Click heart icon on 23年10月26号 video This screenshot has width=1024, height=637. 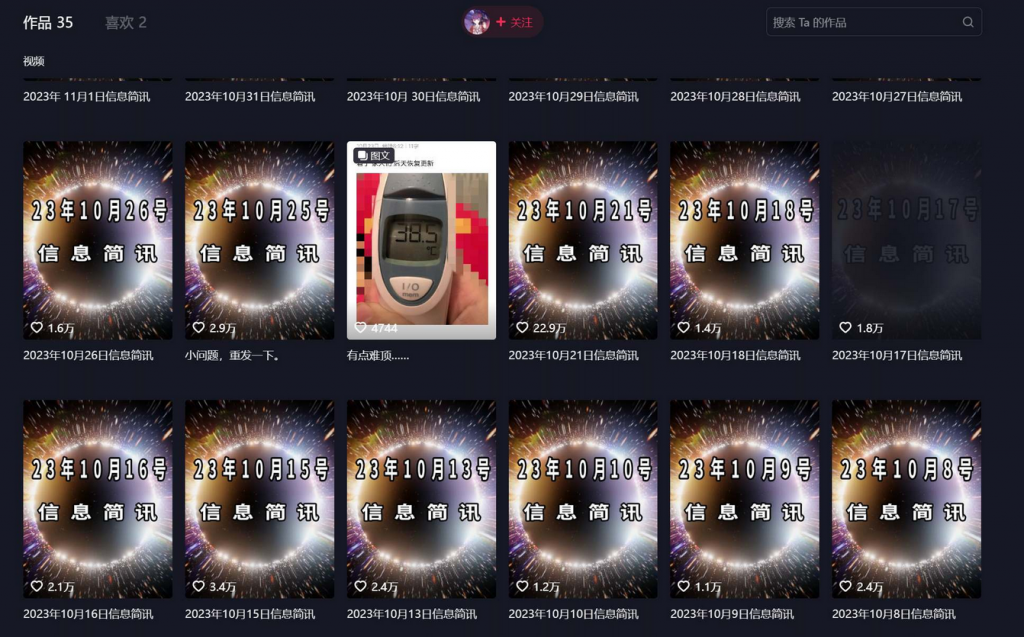pos(37,327)
